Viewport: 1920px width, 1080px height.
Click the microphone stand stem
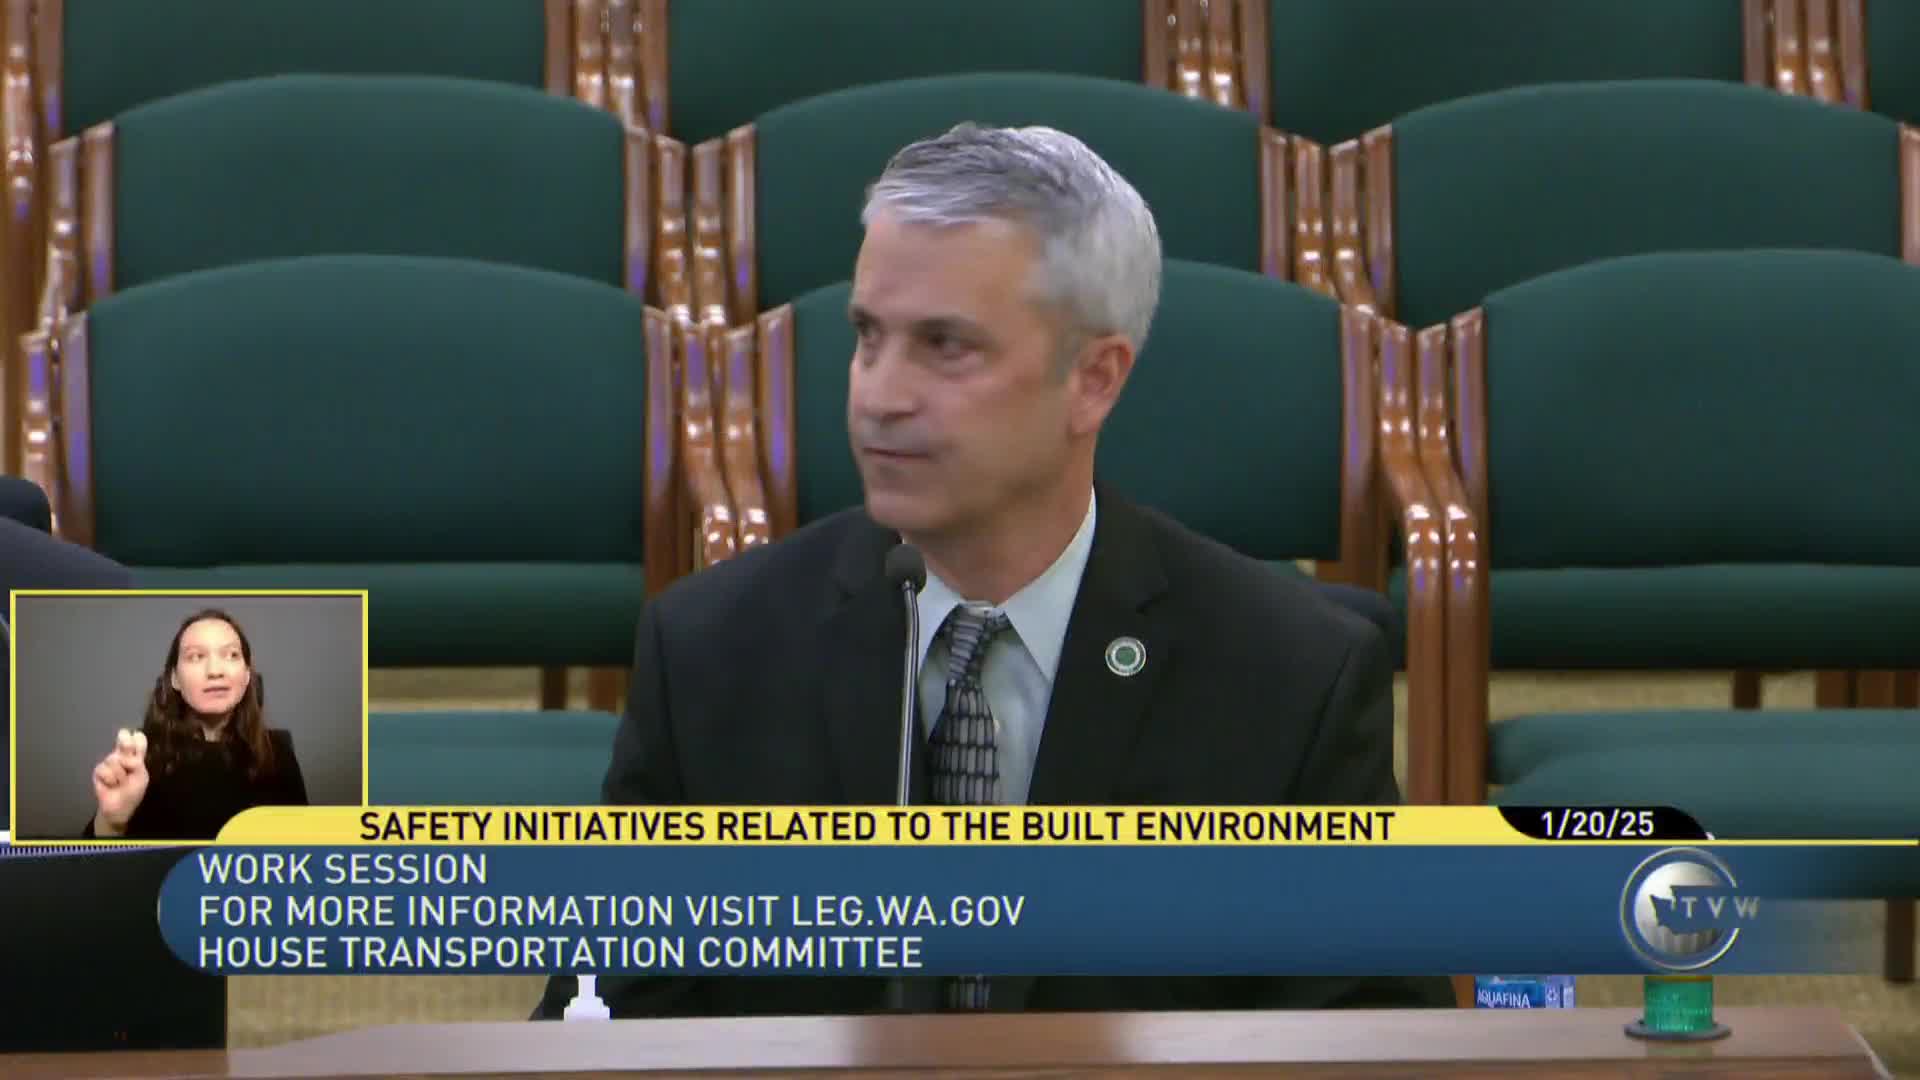[910, 700]
